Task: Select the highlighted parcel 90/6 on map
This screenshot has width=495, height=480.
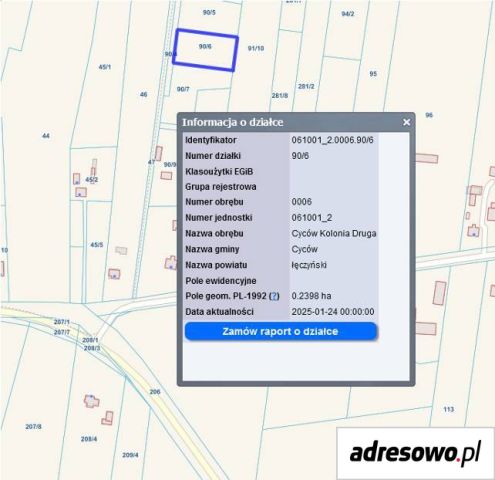Action: (205, 50)
